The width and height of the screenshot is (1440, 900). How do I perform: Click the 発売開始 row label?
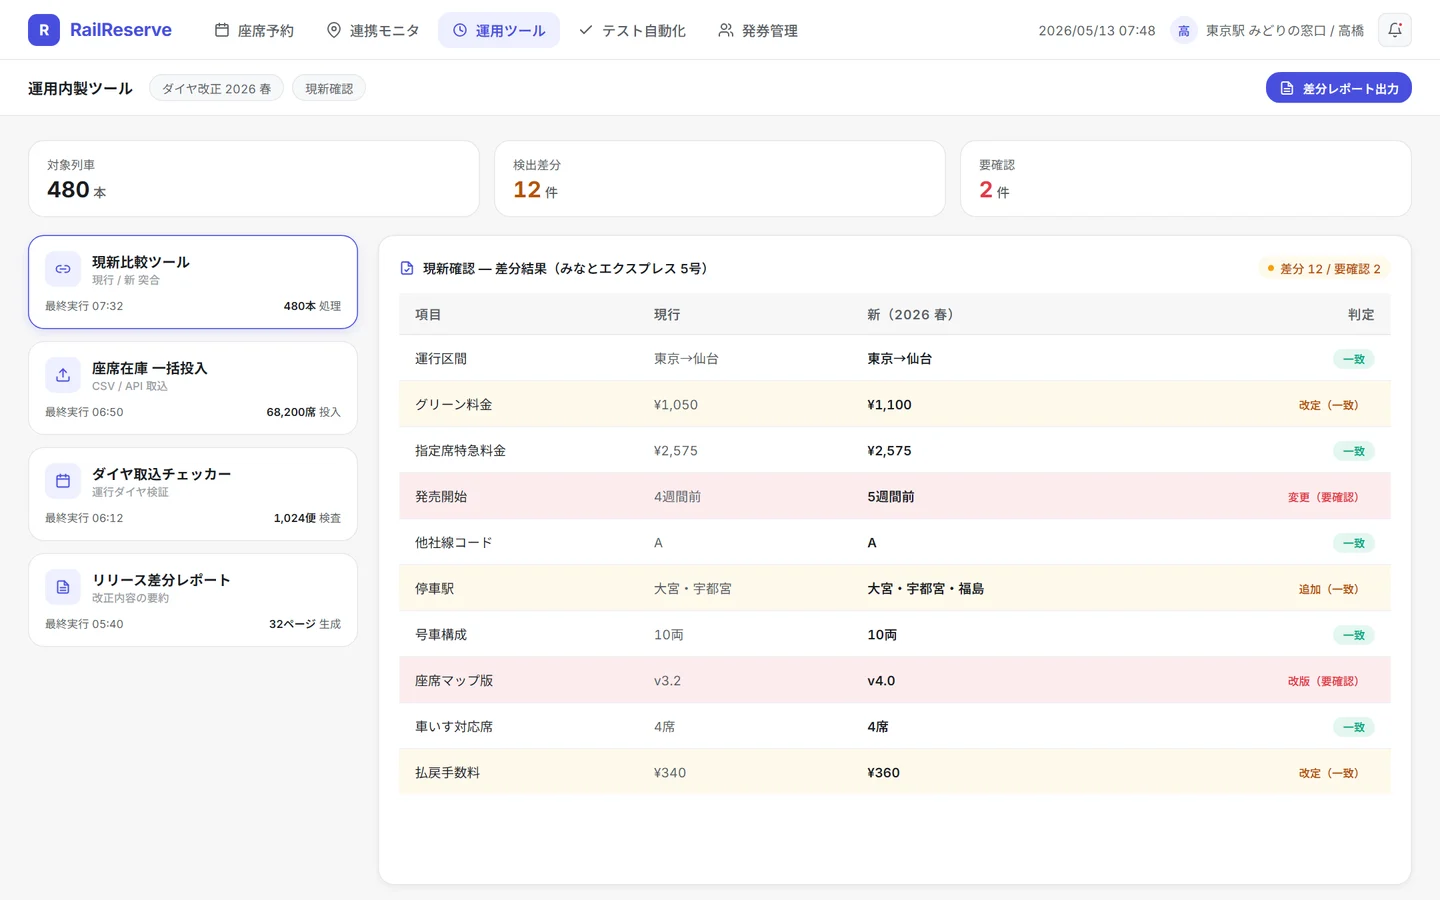click(x=441, y=497)
